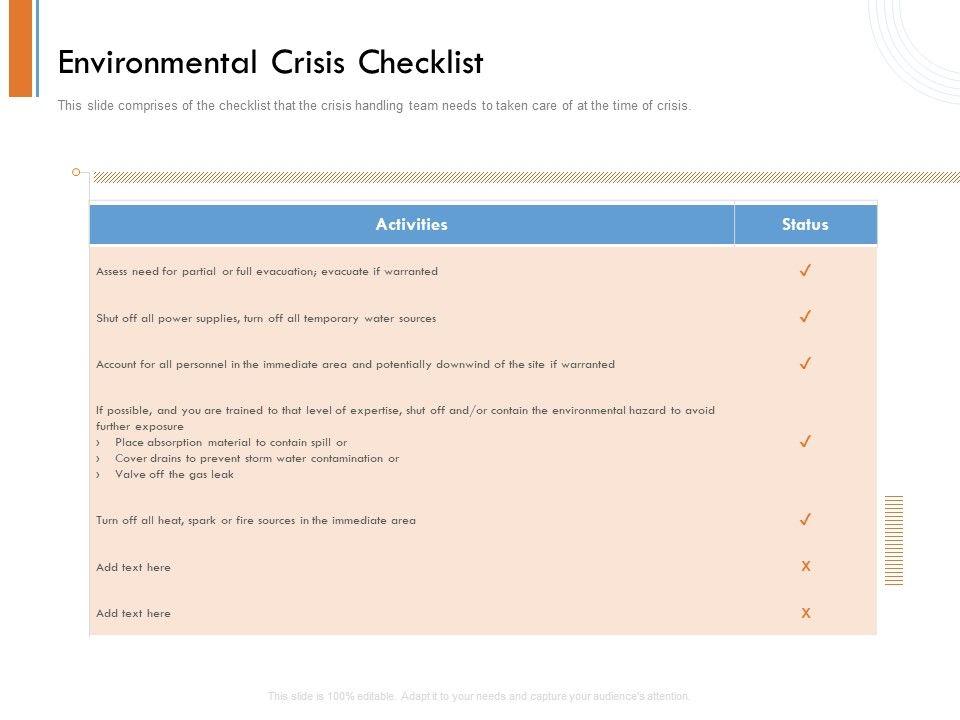Image resolution: width=960 pixels, height=720 pixels.
Task: Click the X mark in the last 'Add text here' row
Action: pos(806,613)
